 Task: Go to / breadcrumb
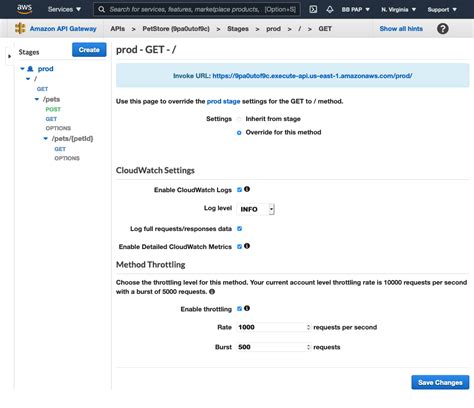pyautogui.click(x=300, y=29)
